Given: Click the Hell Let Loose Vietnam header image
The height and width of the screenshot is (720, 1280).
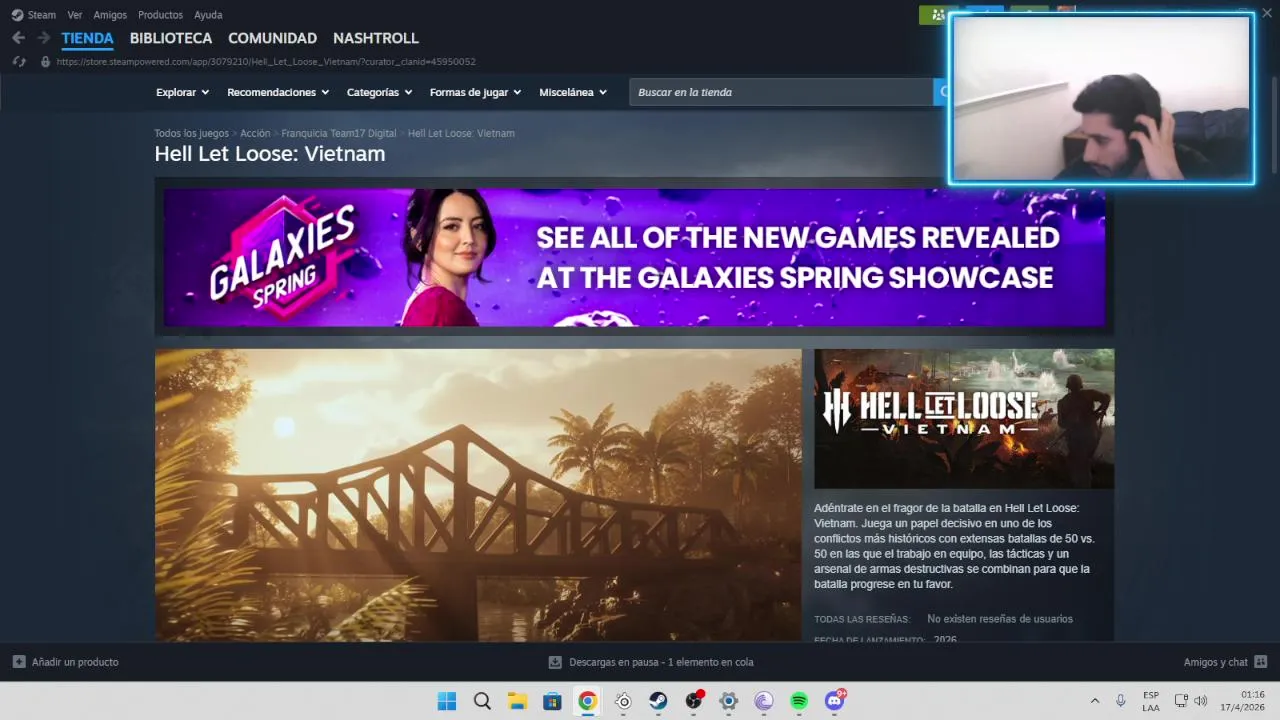Looking at the screenshot, I should coord(964,418).
